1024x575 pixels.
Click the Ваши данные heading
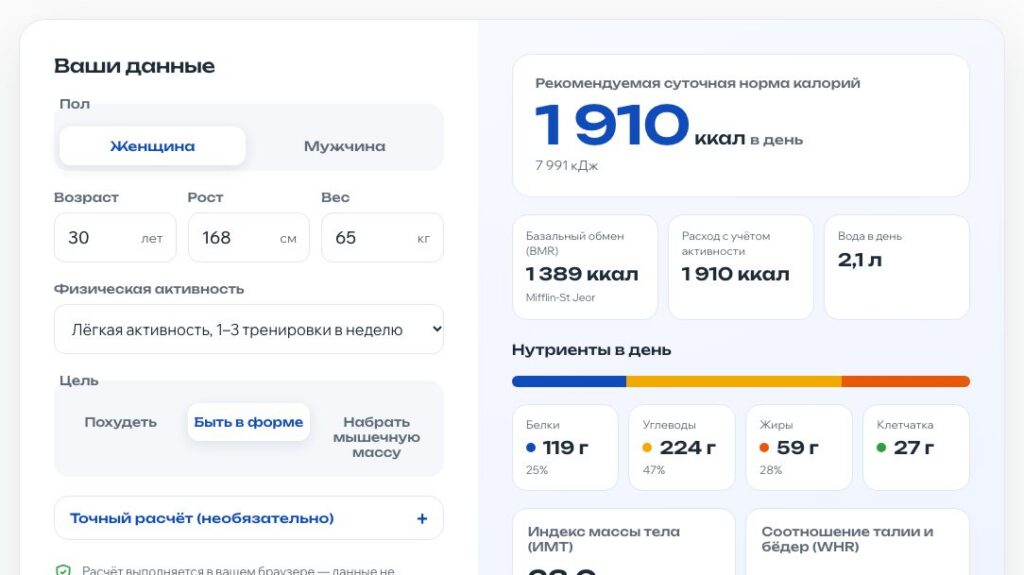click(134, 66)
